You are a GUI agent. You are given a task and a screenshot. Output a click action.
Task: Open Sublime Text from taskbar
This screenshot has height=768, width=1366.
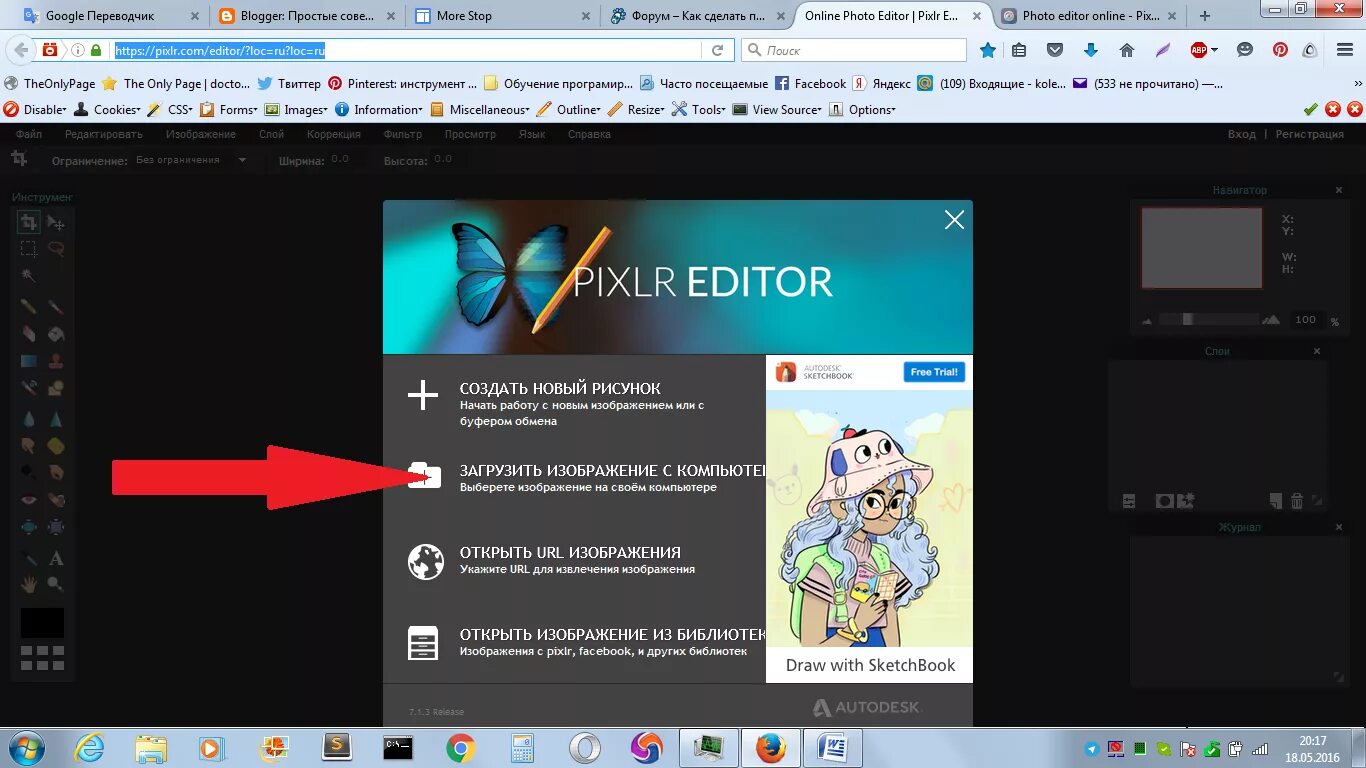point(337,748)
